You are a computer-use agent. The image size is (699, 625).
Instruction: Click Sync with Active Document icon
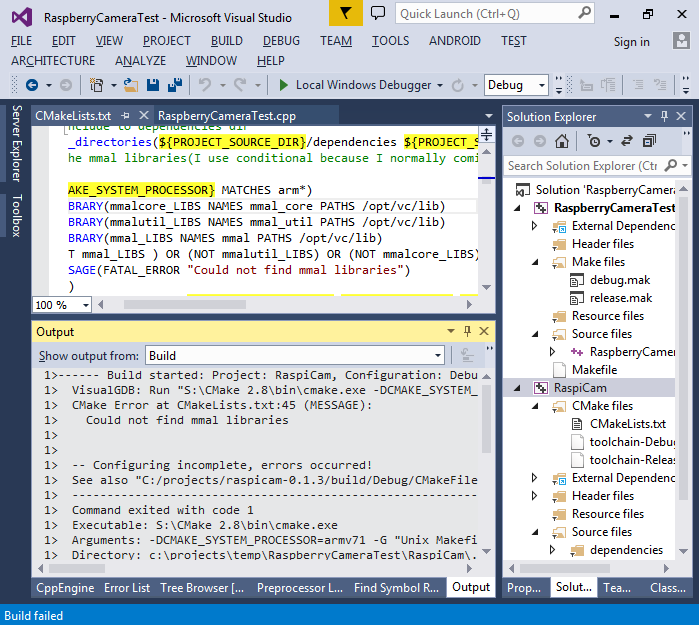pos(627,141)
